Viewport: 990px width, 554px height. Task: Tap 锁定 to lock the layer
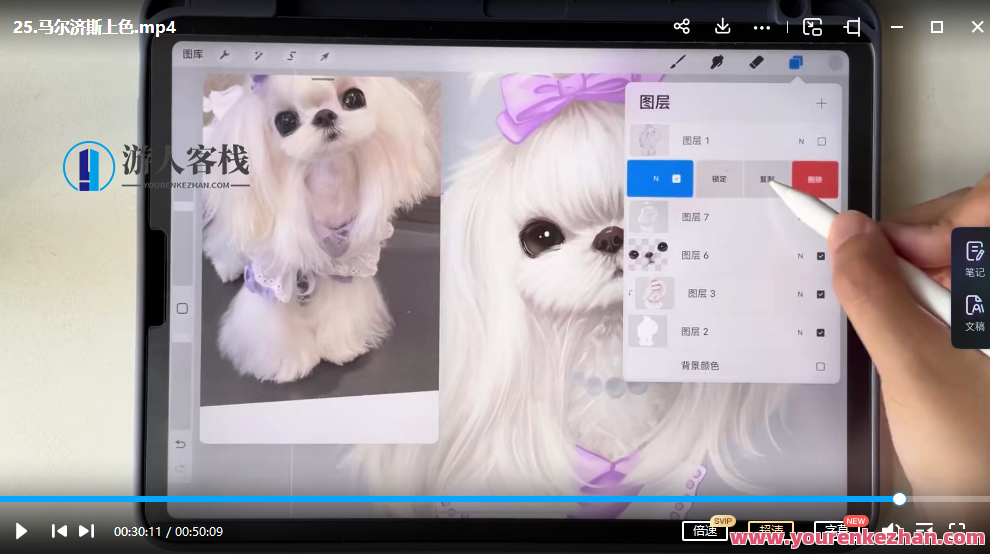[720, 179]
